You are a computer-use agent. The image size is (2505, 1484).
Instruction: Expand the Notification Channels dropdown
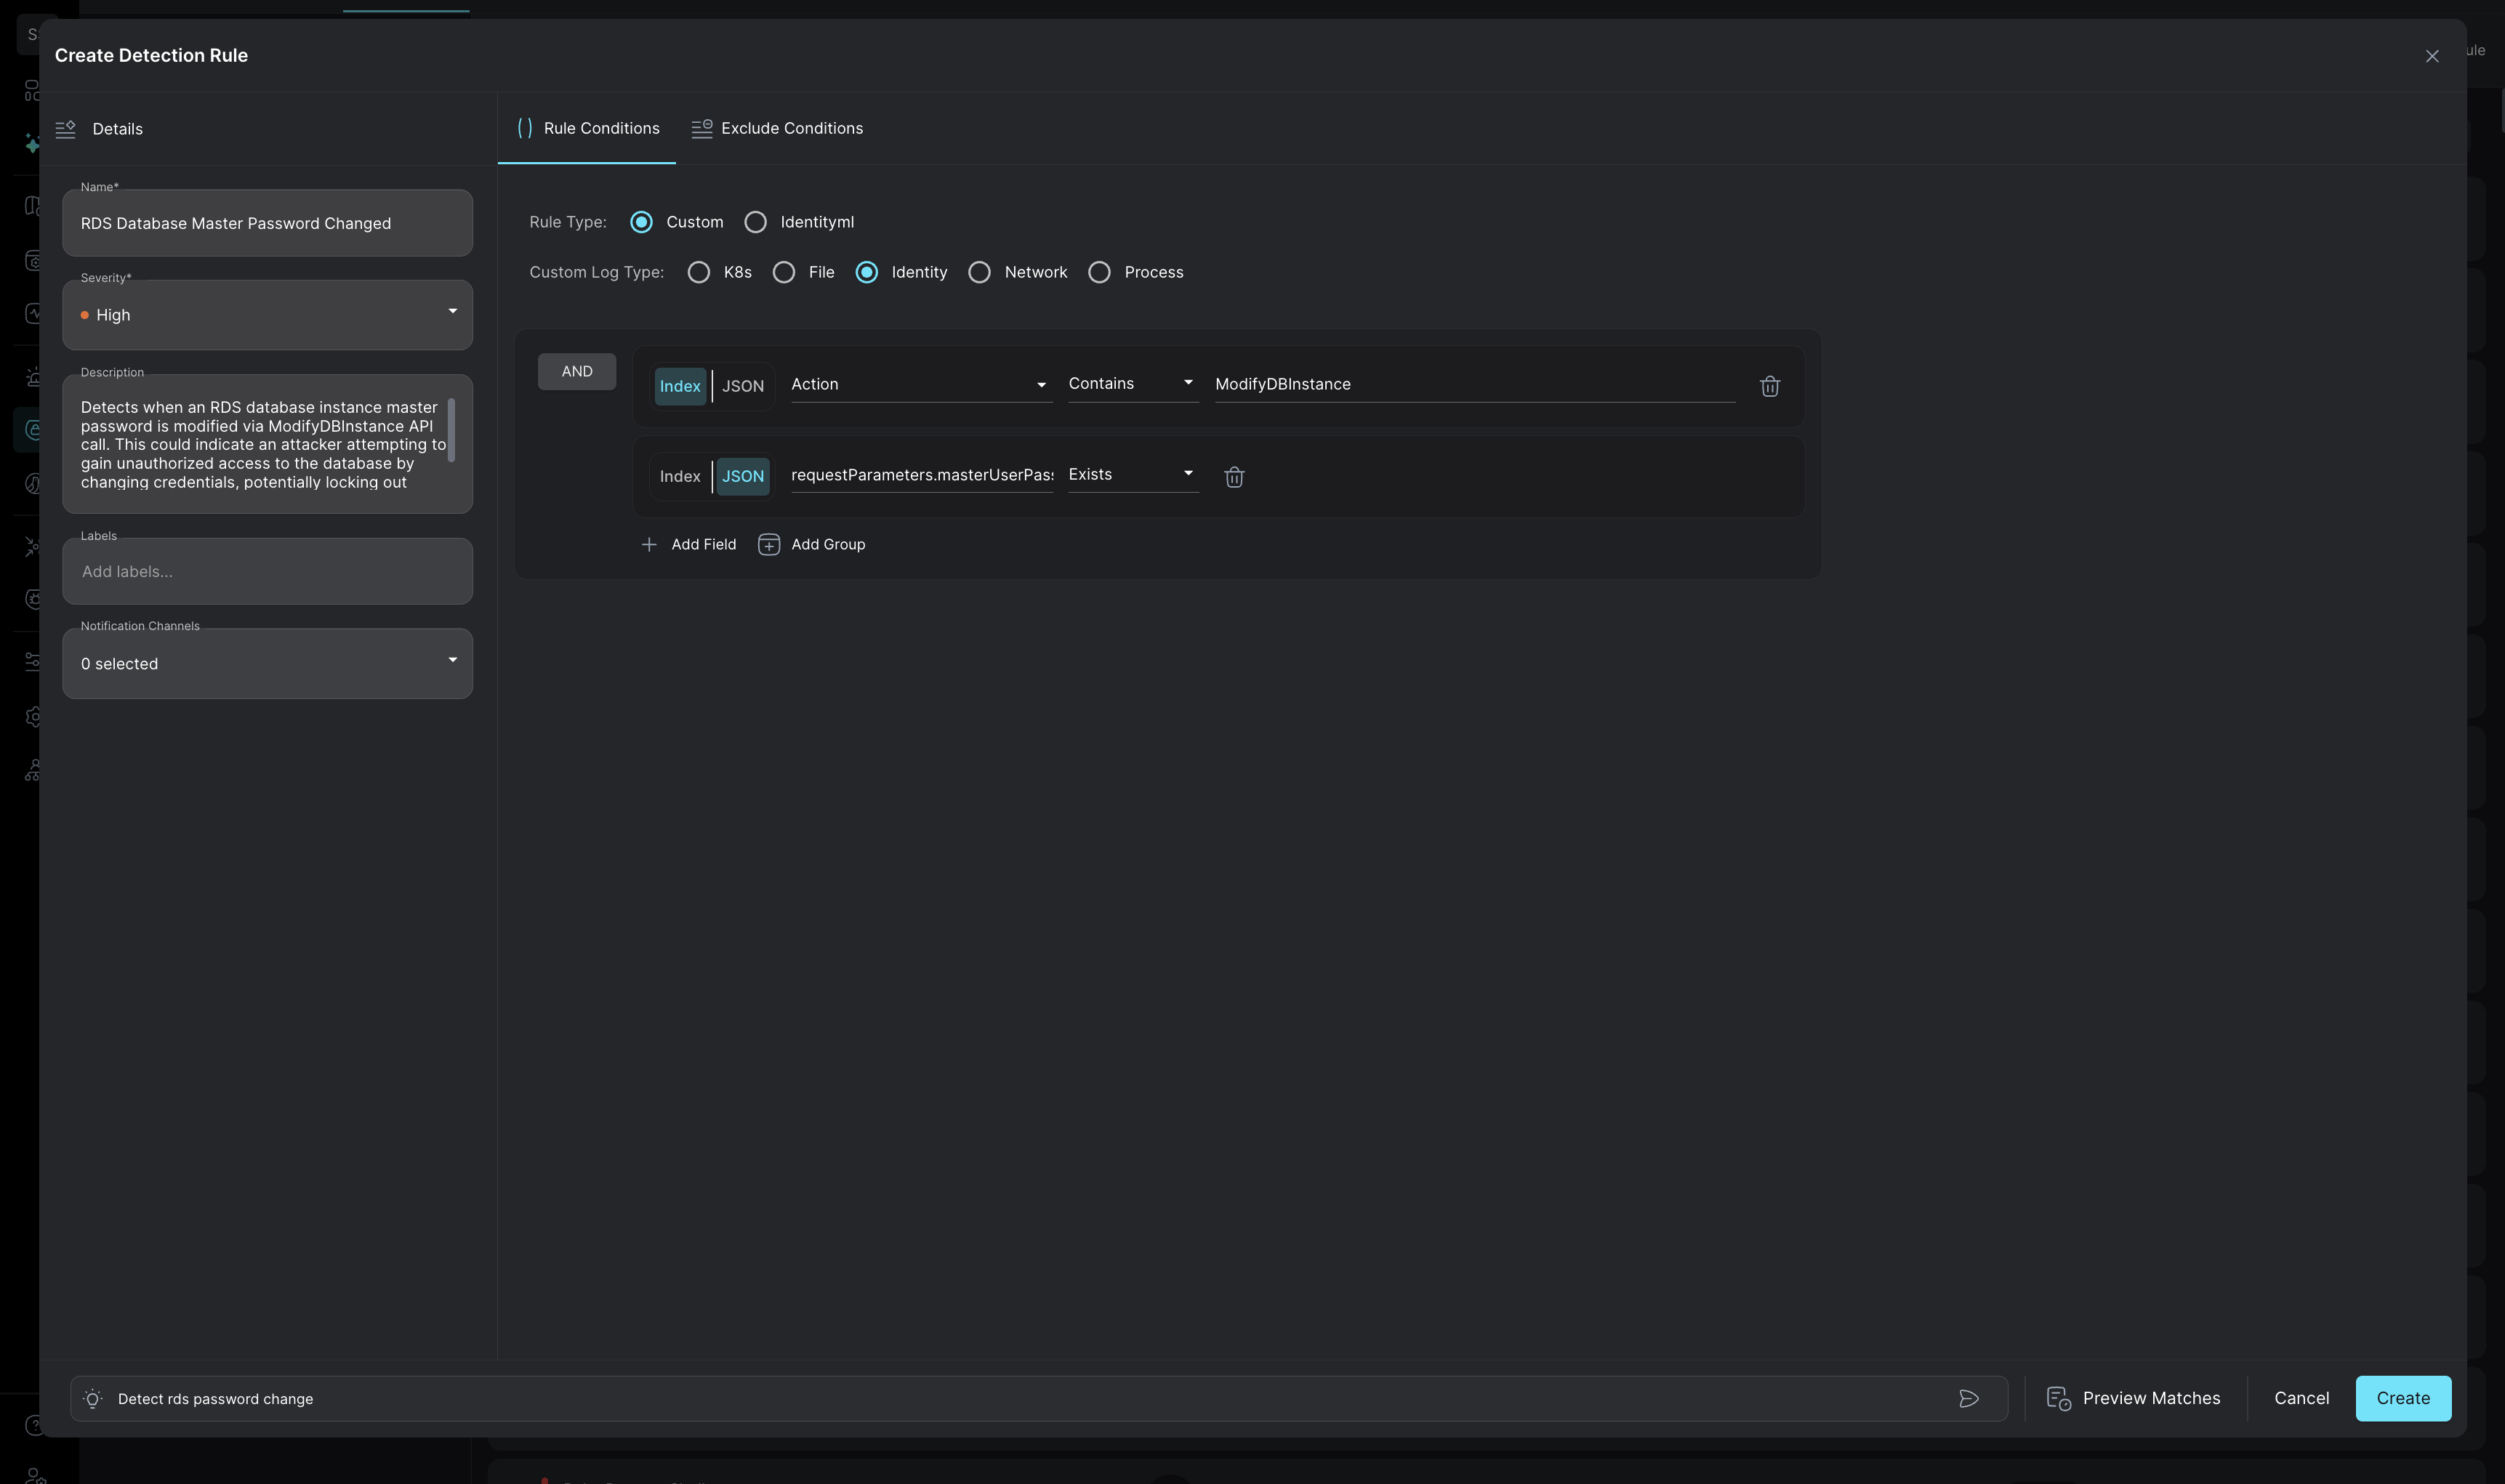pyautogui.click(x=267, y=663)
